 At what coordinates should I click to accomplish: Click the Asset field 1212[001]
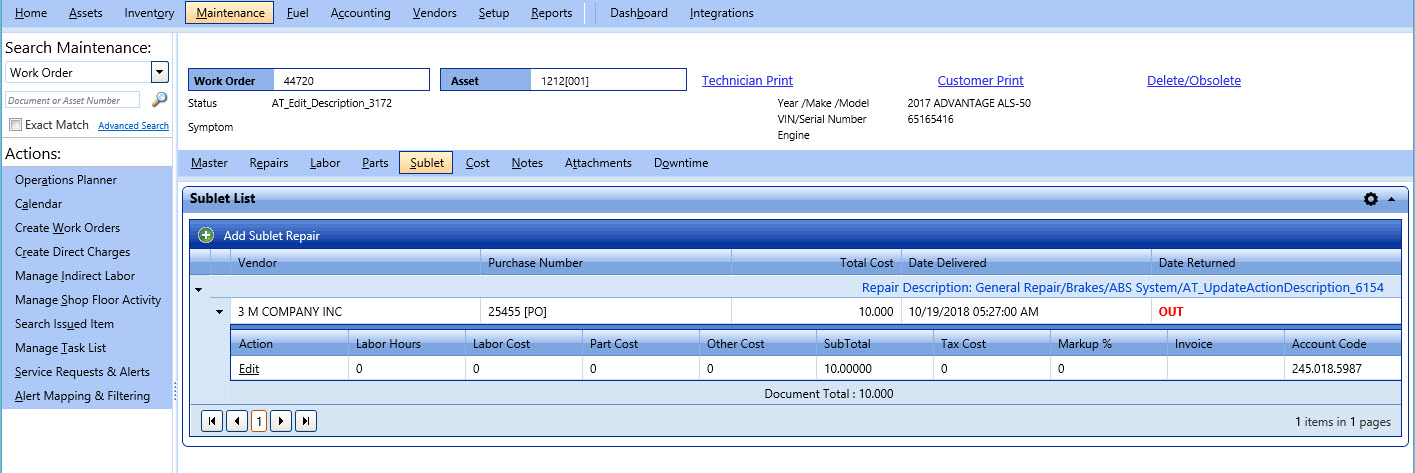(x=608, y=80)
